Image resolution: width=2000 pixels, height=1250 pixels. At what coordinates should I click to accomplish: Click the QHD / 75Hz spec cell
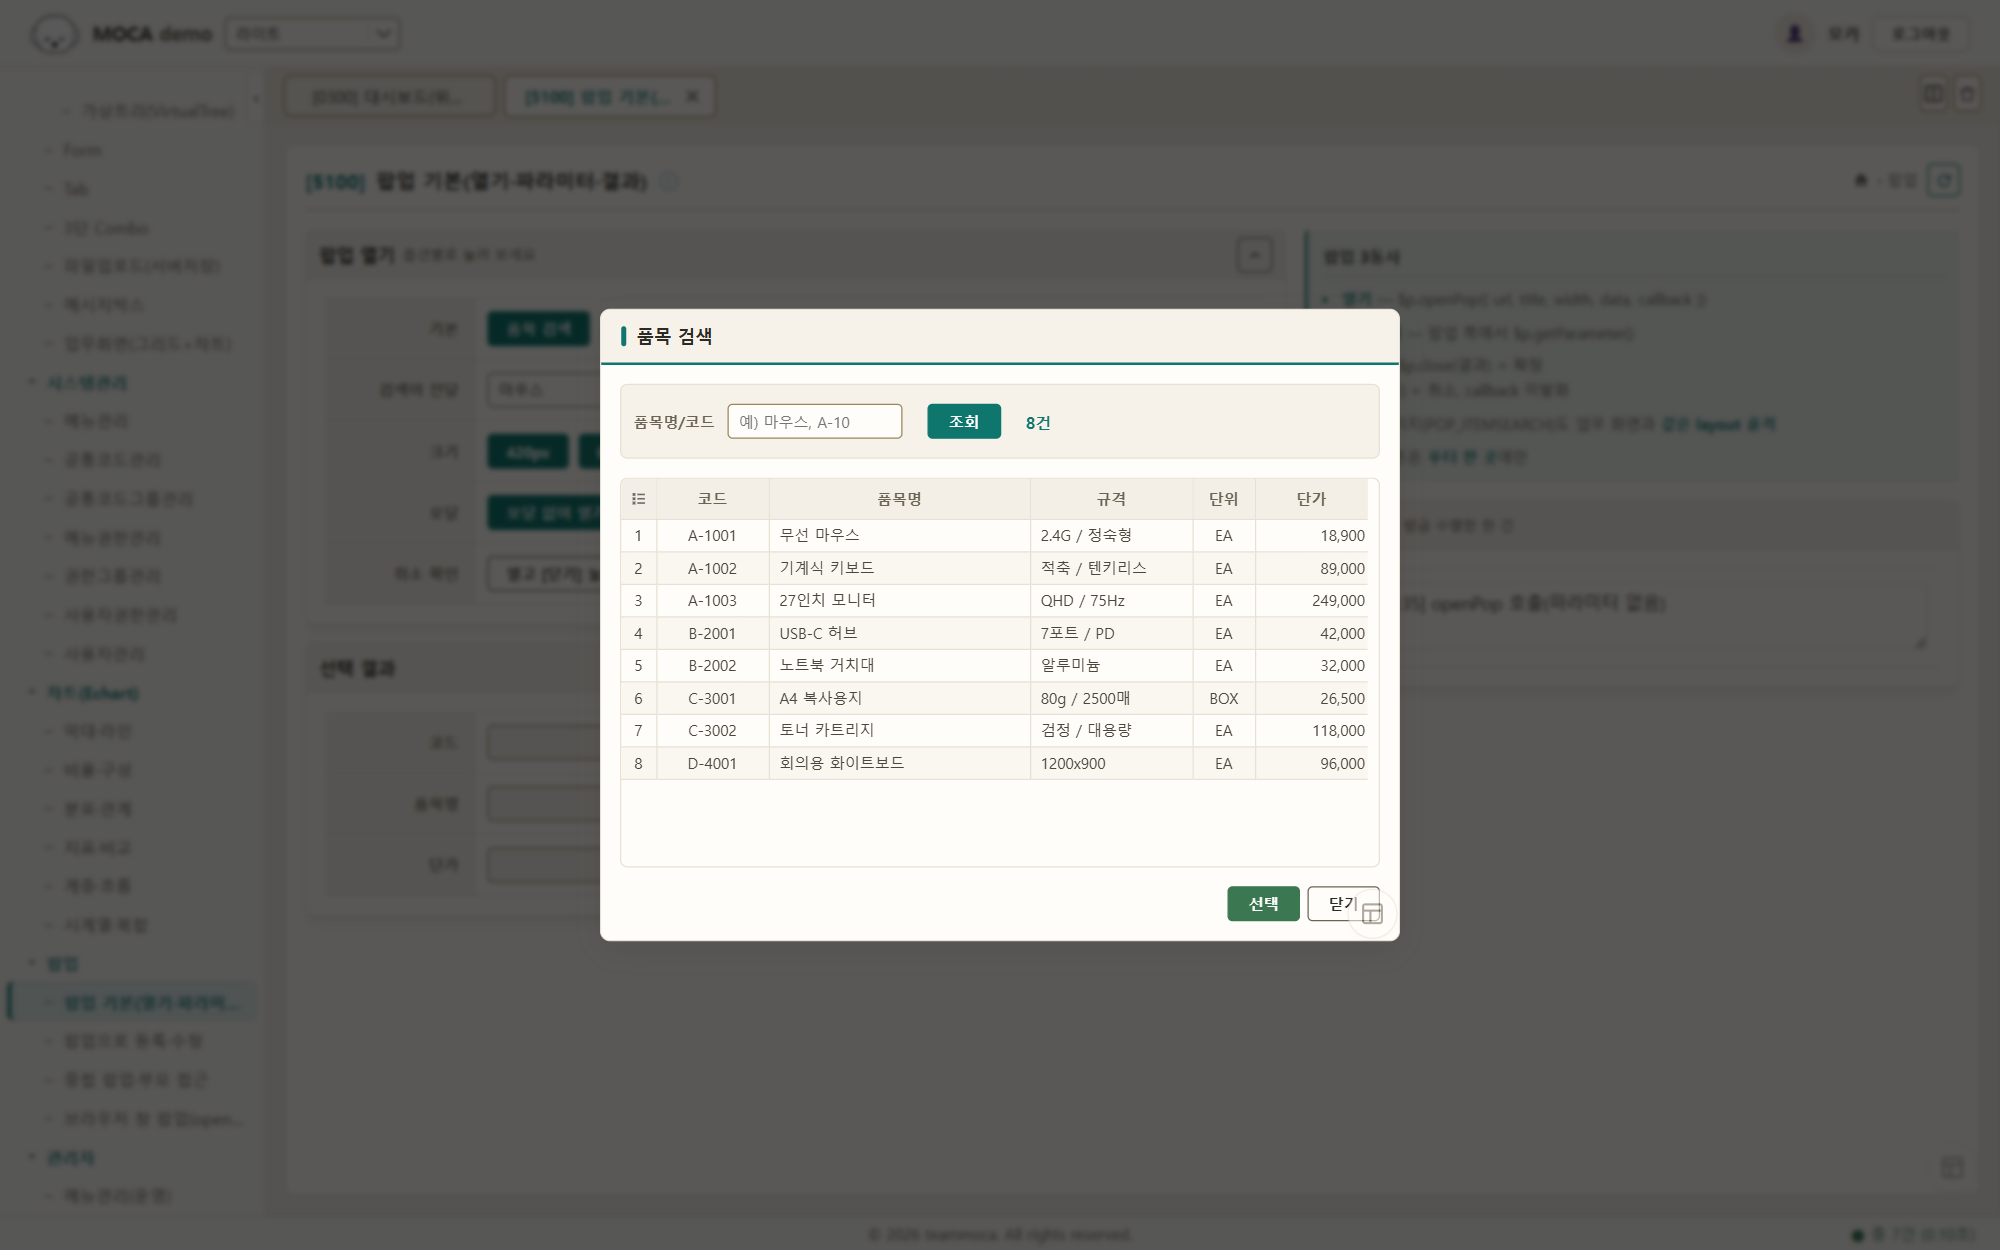(1111, 601)
